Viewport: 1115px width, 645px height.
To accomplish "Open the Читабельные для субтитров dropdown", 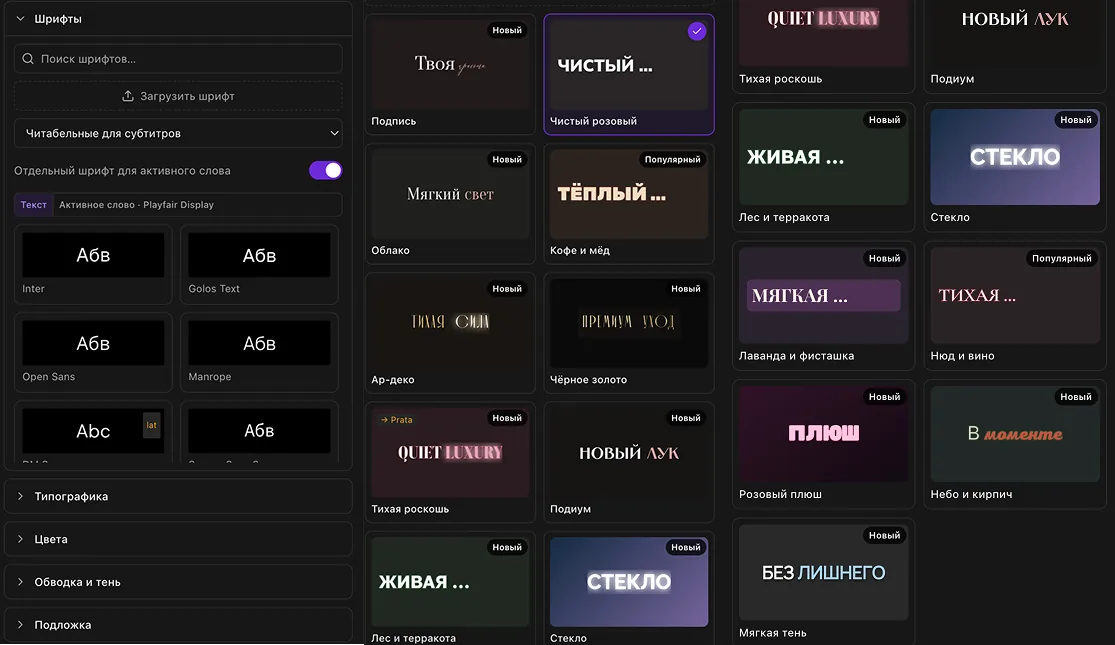I will point(178,133).
